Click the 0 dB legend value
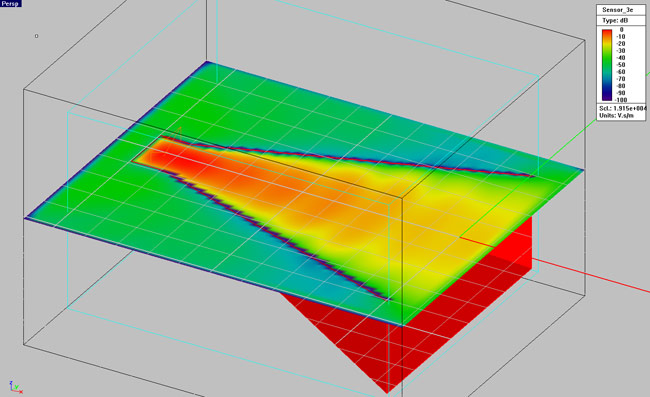The width and height of the screenshot is (650, 397). pos(621,29)
